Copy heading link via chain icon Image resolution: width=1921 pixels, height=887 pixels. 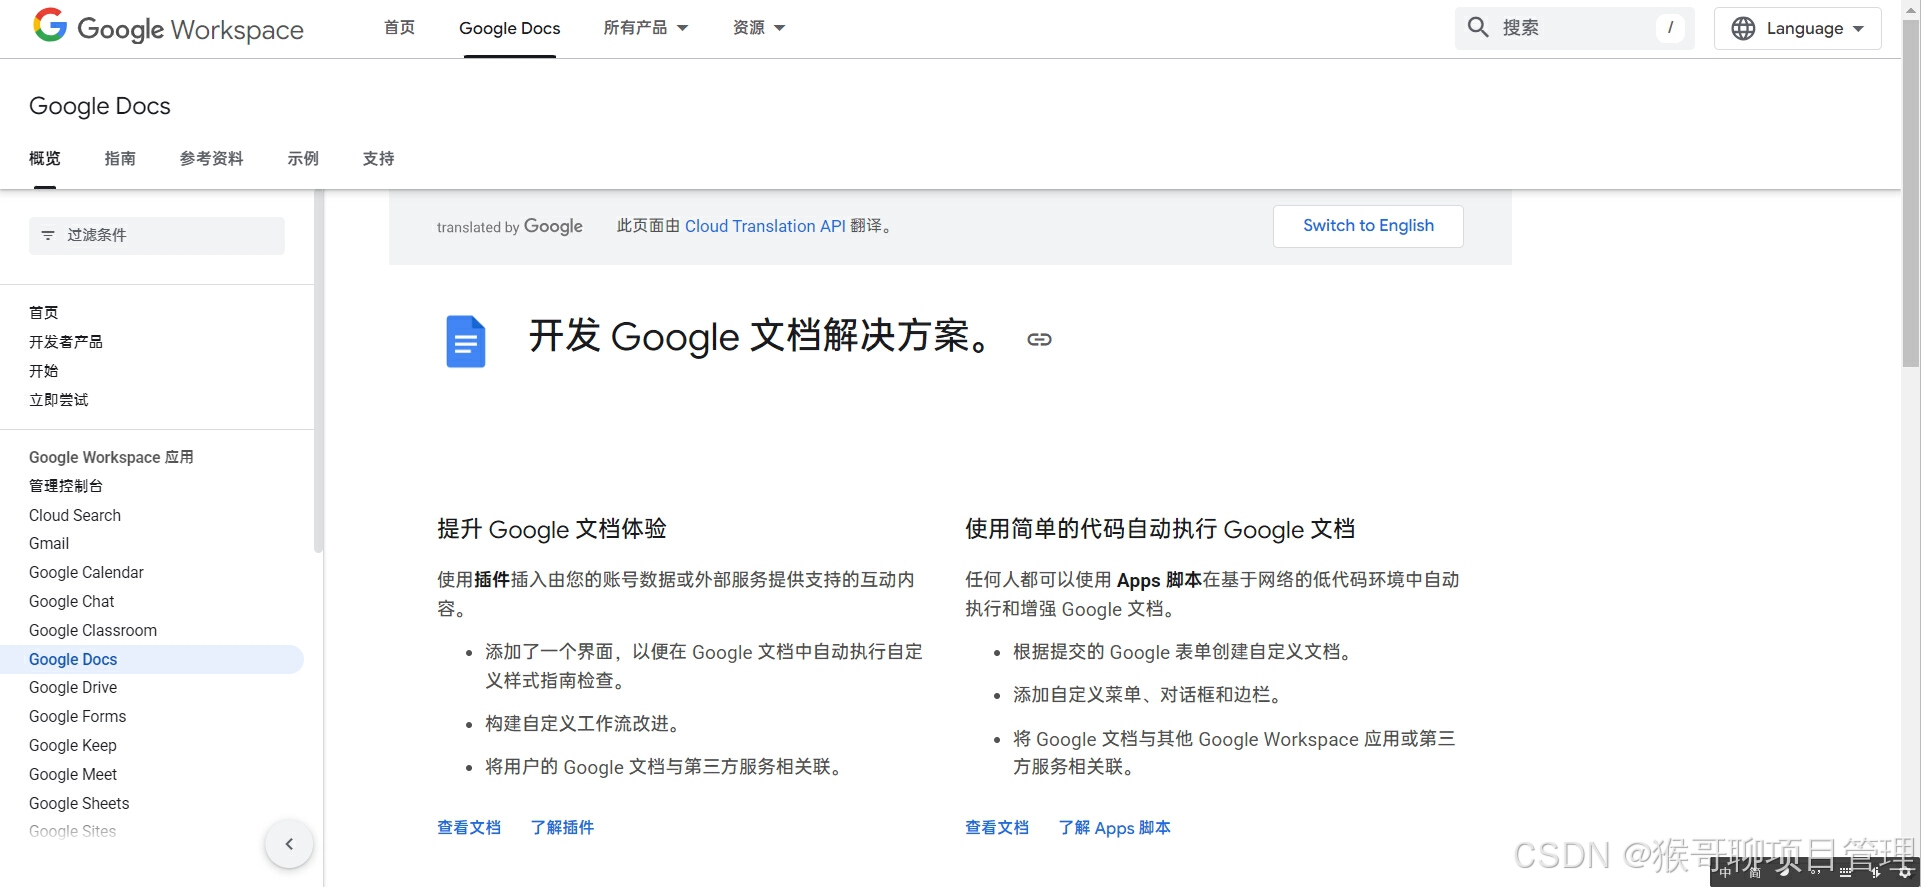(x=1039, y=340)
